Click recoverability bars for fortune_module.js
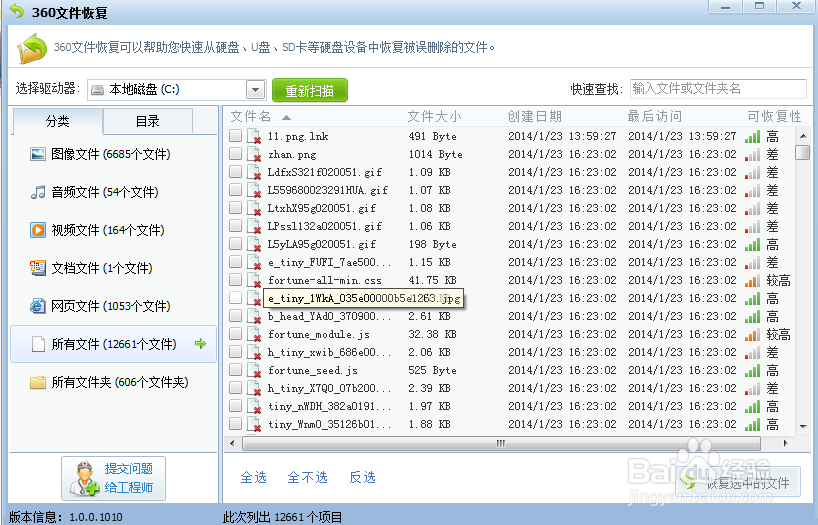 point(752,335)
